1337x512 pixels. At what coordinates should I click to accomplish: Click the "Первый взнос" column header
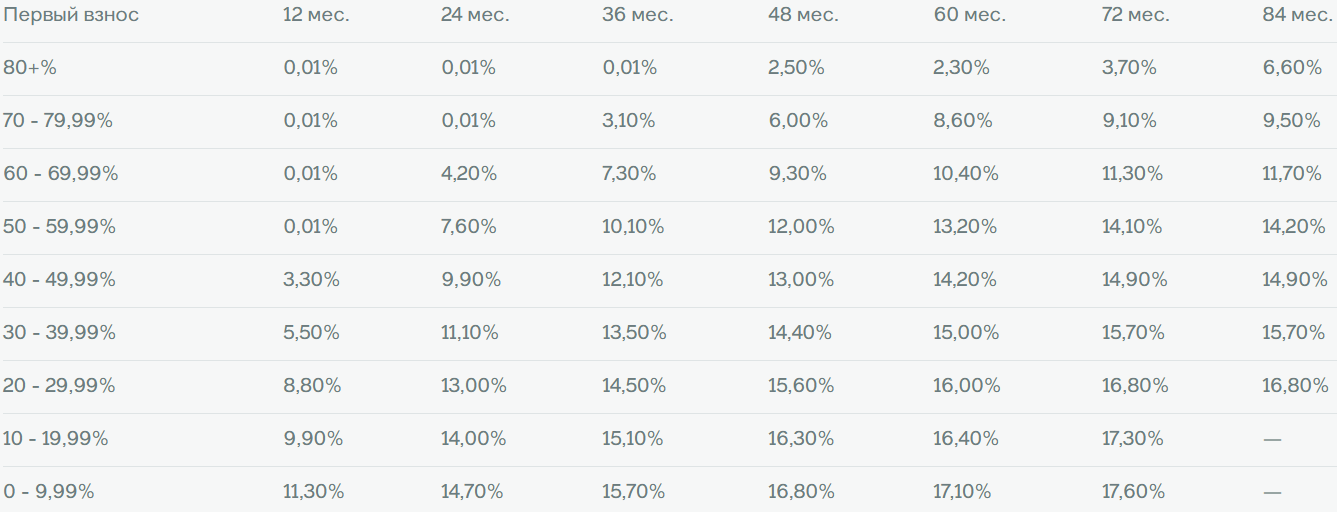[71, 15]
